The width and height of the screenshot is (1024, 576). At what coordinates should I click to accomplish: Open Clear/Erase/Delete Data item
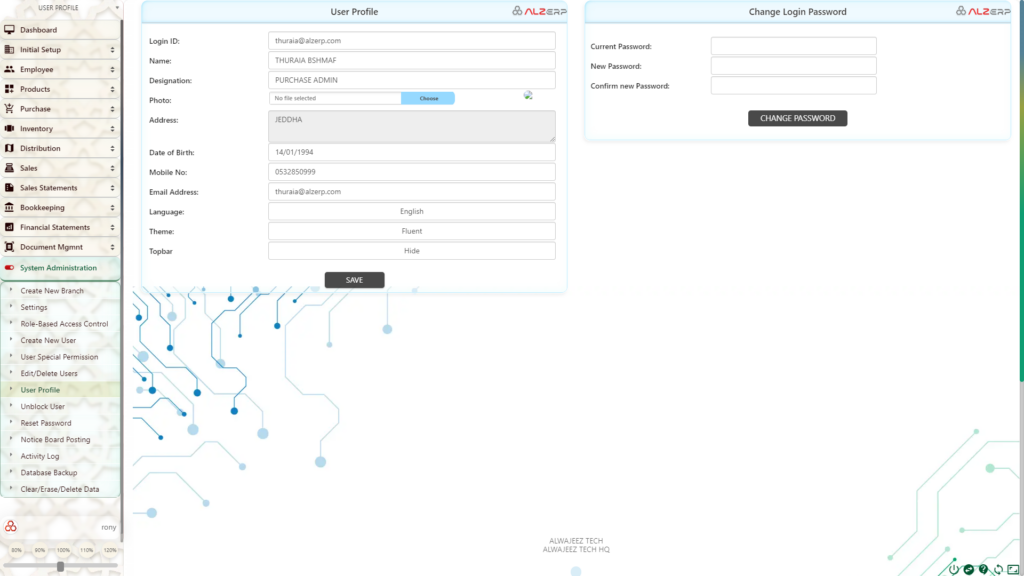[x=59, y=489]
